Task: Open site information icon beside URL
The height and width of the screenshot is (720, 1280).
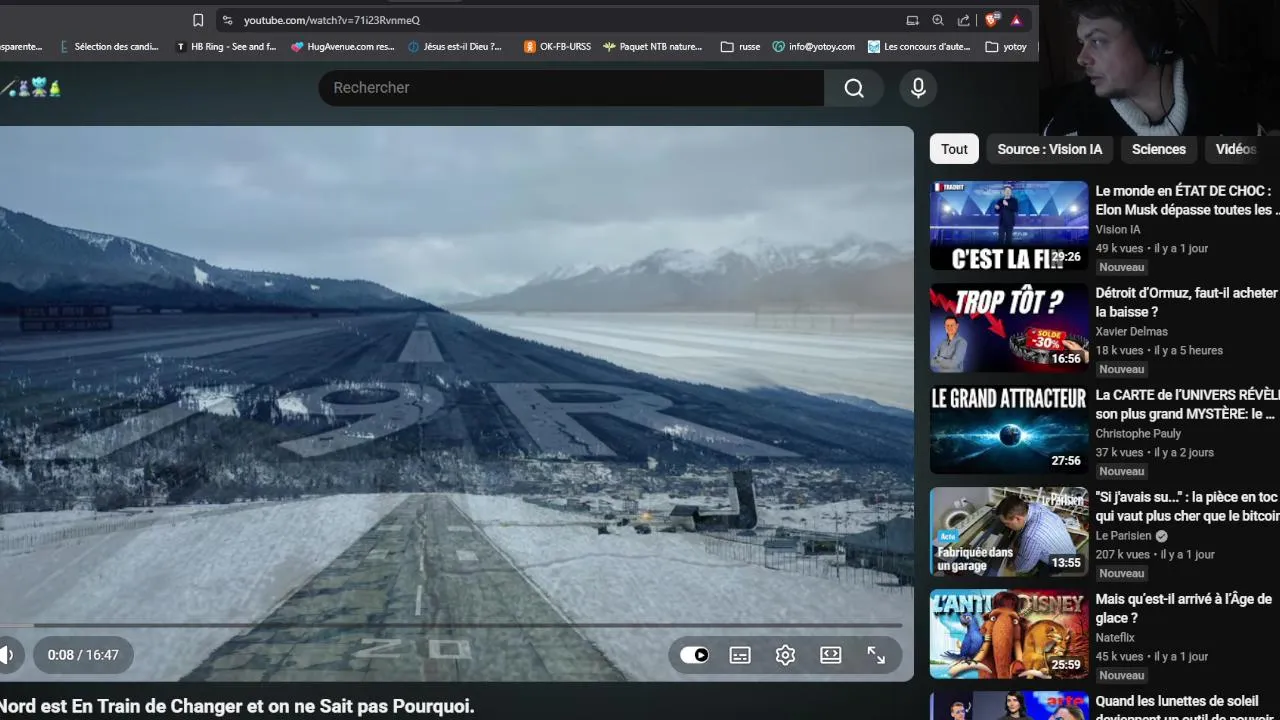Action: [x=227, y=20]
